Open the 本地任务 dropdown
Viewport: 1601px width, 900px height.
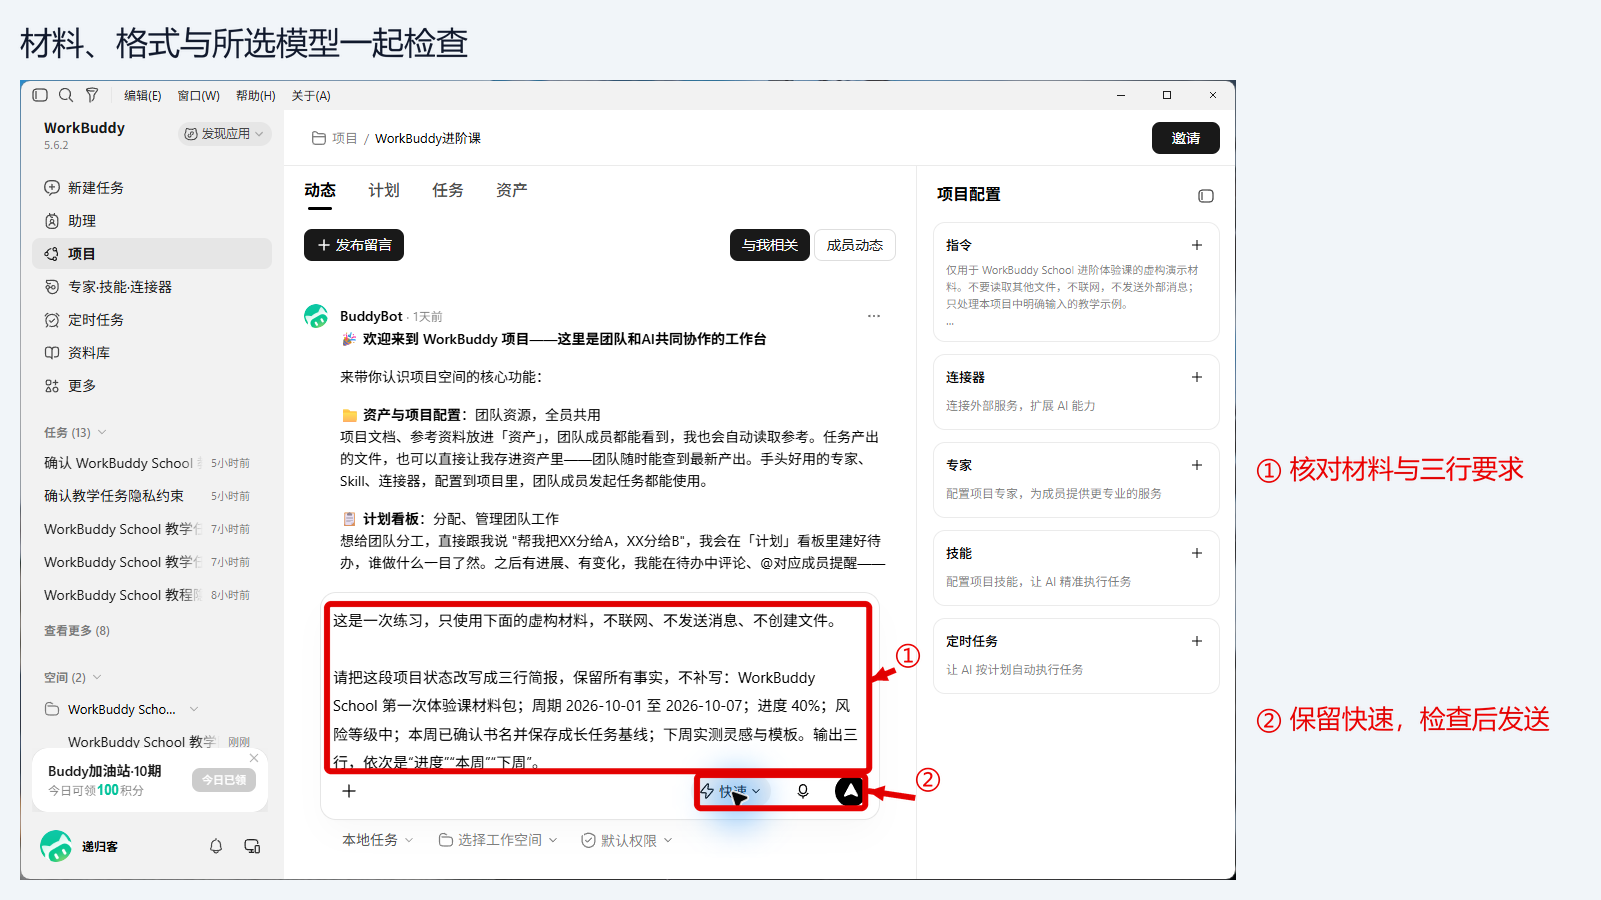[x=378, y=840]
